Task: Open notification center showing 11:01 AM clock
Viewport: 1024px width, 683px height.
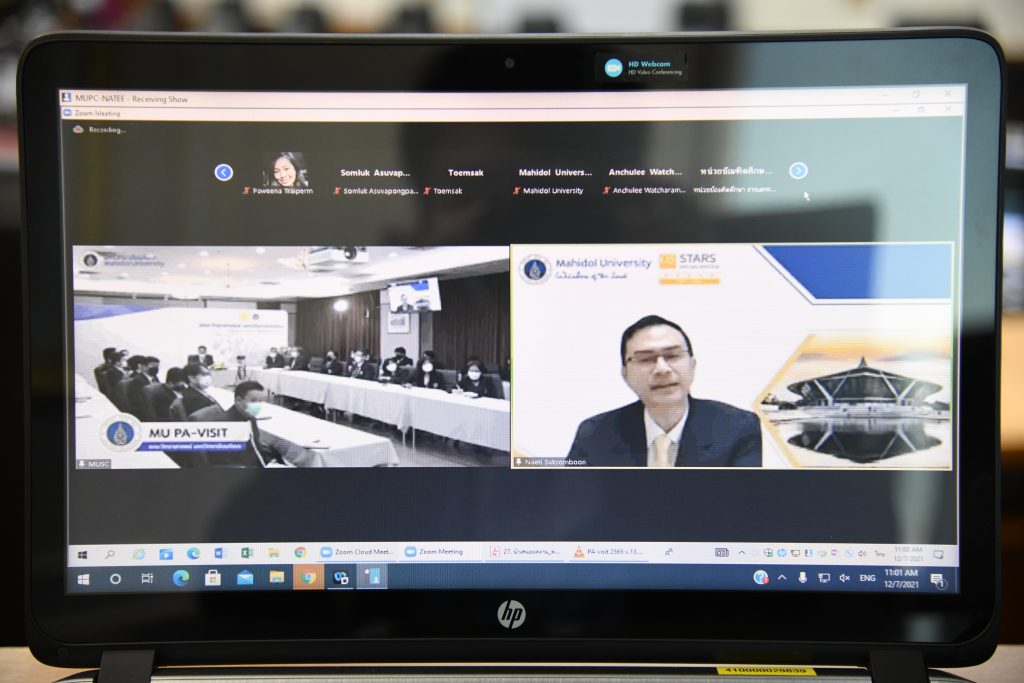Action: [937, 578]
